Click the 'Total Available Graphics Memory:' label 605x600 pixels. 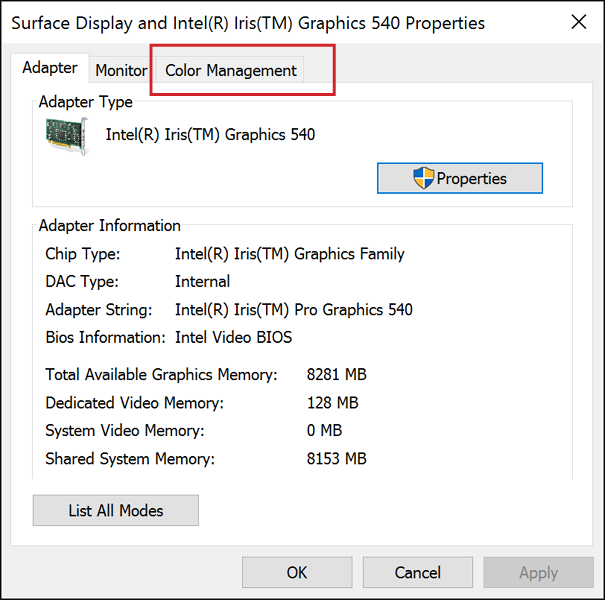(161, 374)
